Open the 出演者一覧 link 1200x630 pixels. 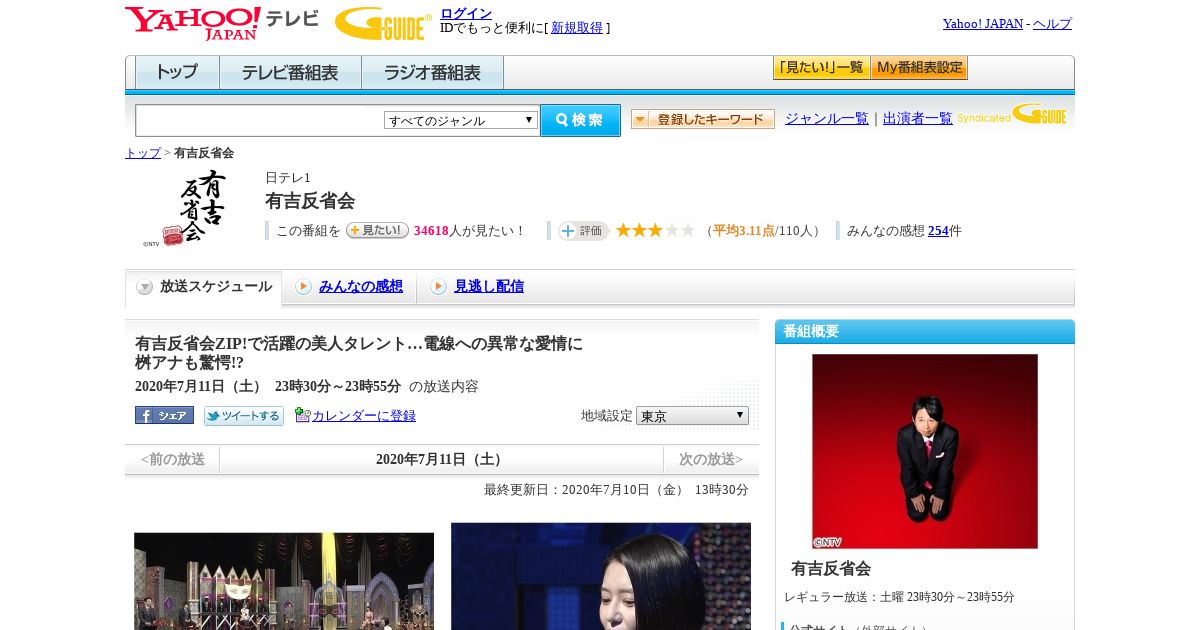[918, 119]
